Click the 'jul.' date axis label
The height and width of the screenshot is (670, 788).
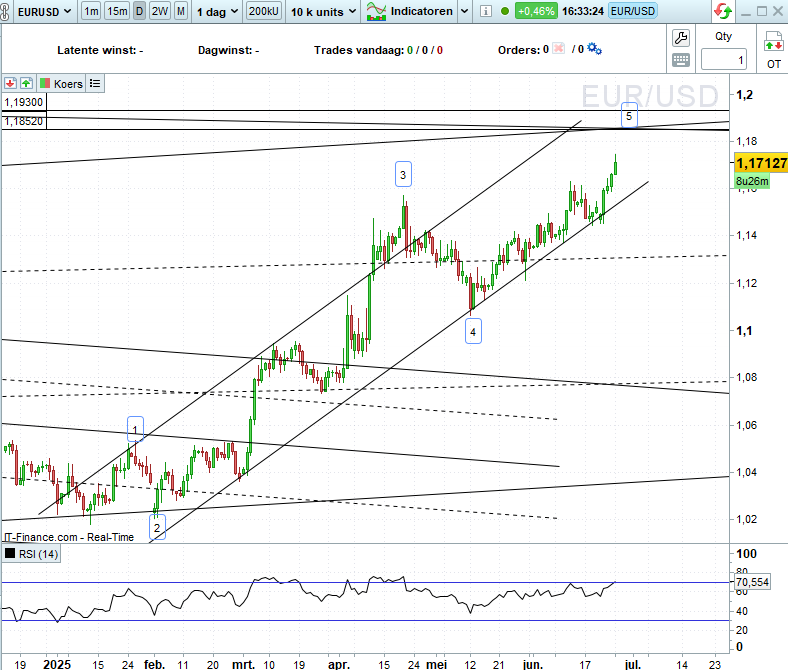[633, 664]
